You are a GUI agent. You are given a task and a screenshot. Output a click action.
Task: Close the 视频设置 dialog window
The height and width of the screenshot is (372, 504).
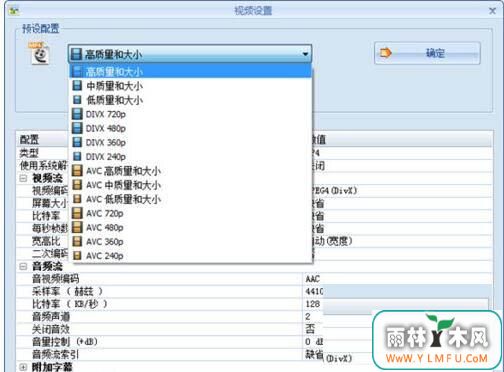click(492, 11)
